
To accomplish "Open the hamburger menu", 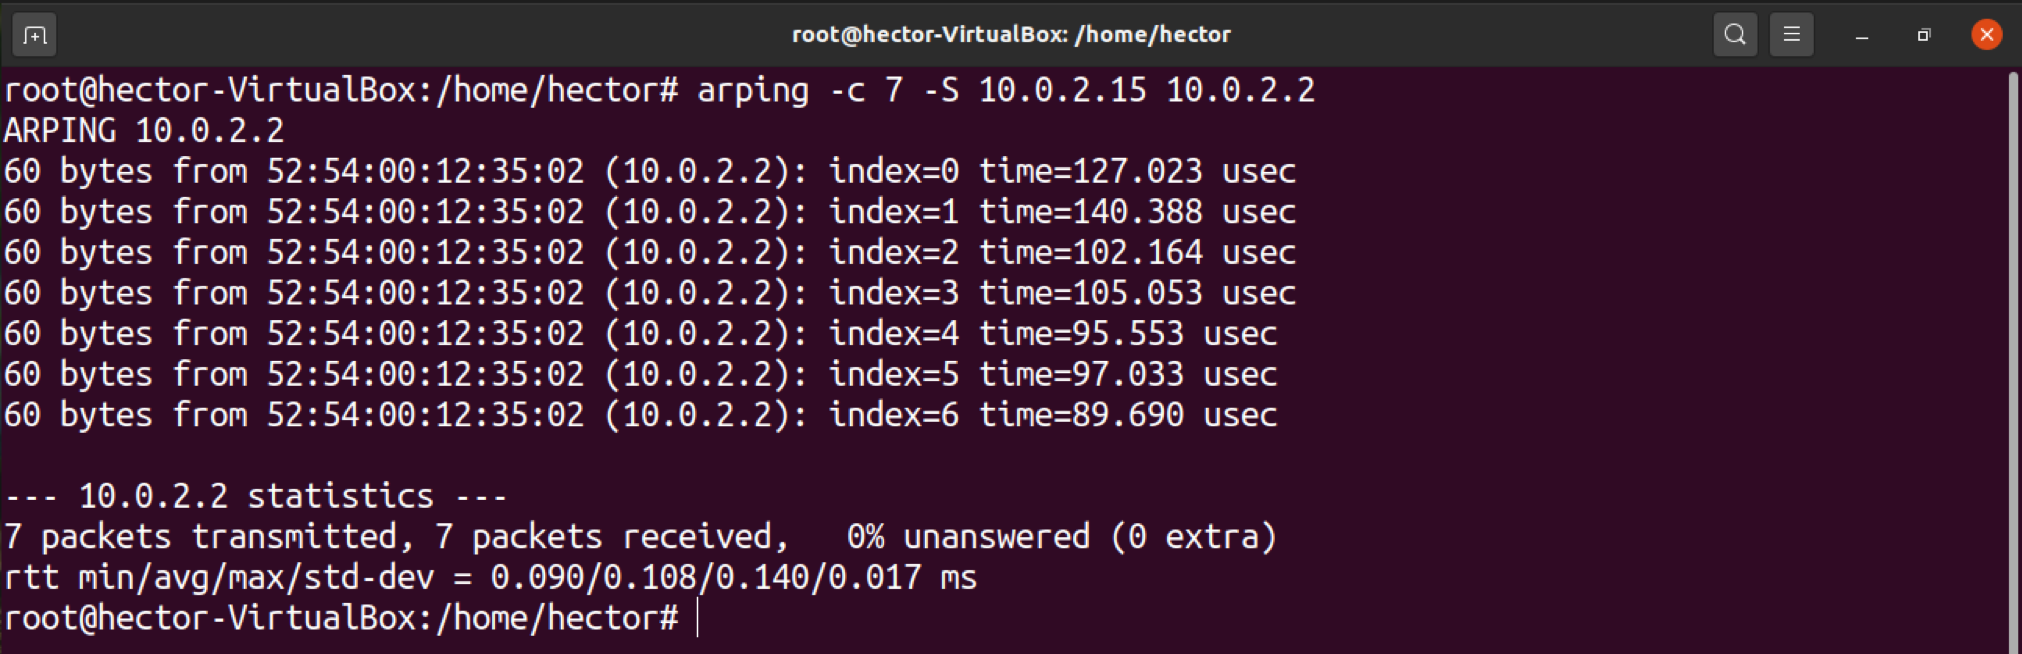I will [1791, 35].
